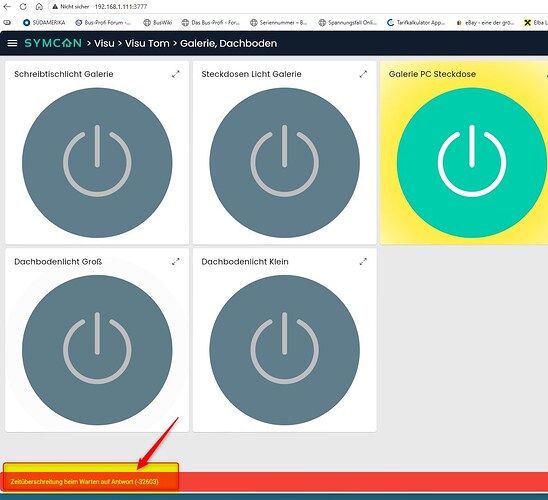The width and height of the screenshot is (548, 500).
Task: Click the 'Nicht sicher' security warning icon
Action: (x=55, y=7)
